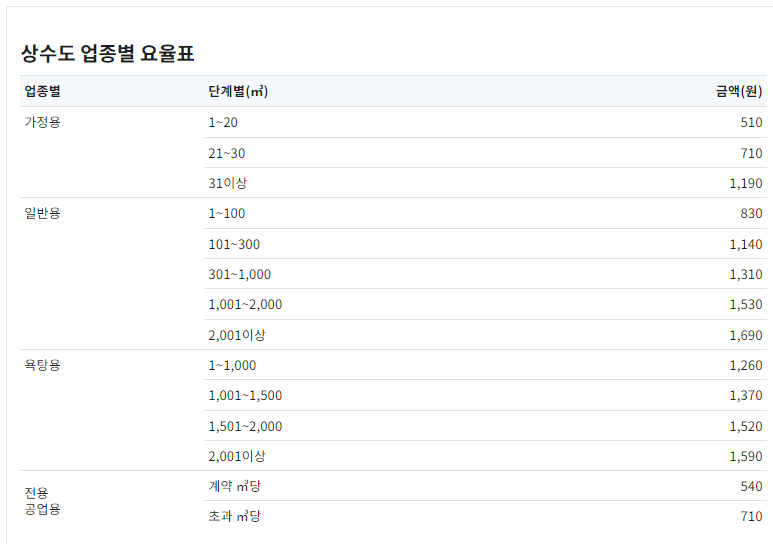This screenshot has width=773, height=544.
Task: Click the amount '1,310'
Action: (x=746, y=274)
